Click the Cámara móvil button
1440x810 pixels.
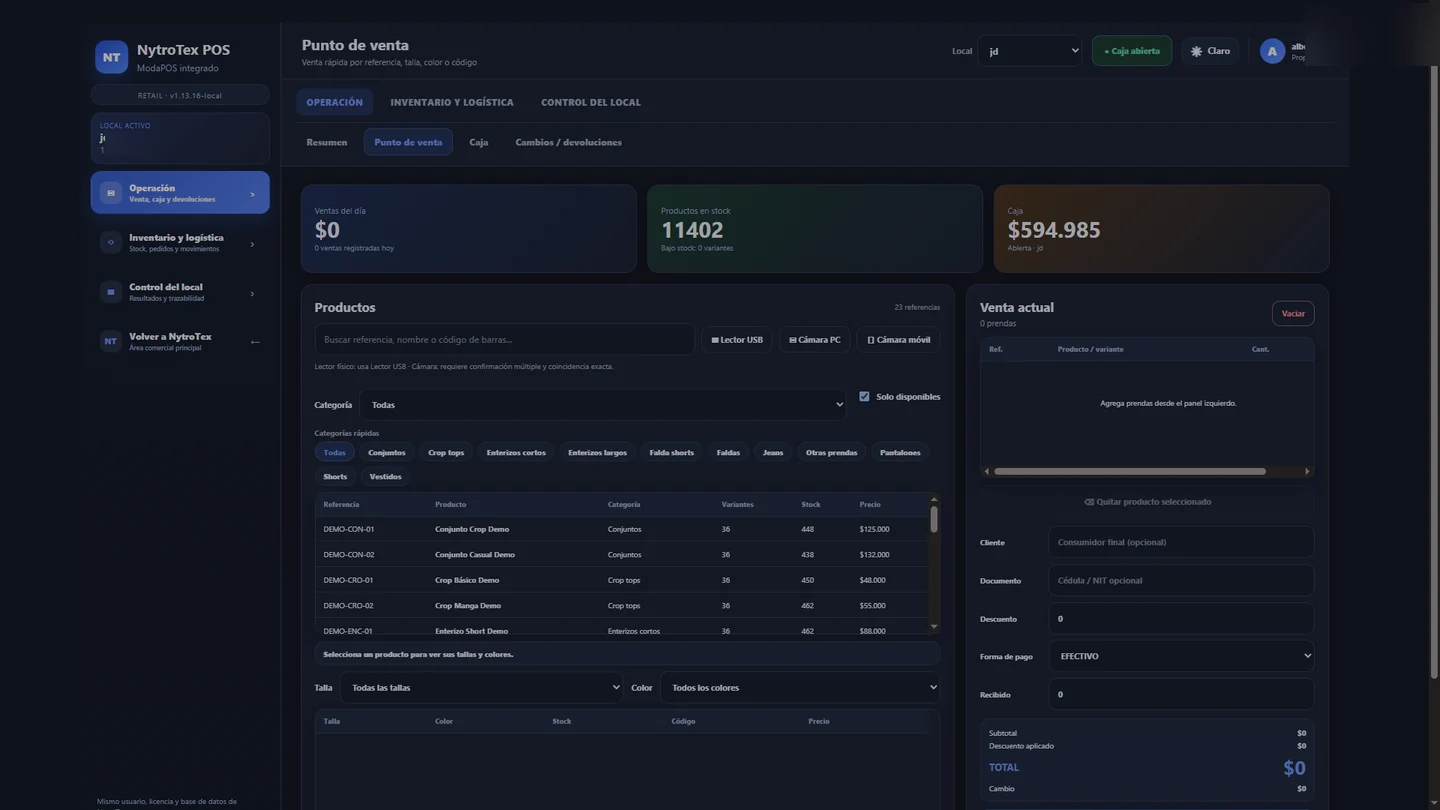tap(899, 340)
